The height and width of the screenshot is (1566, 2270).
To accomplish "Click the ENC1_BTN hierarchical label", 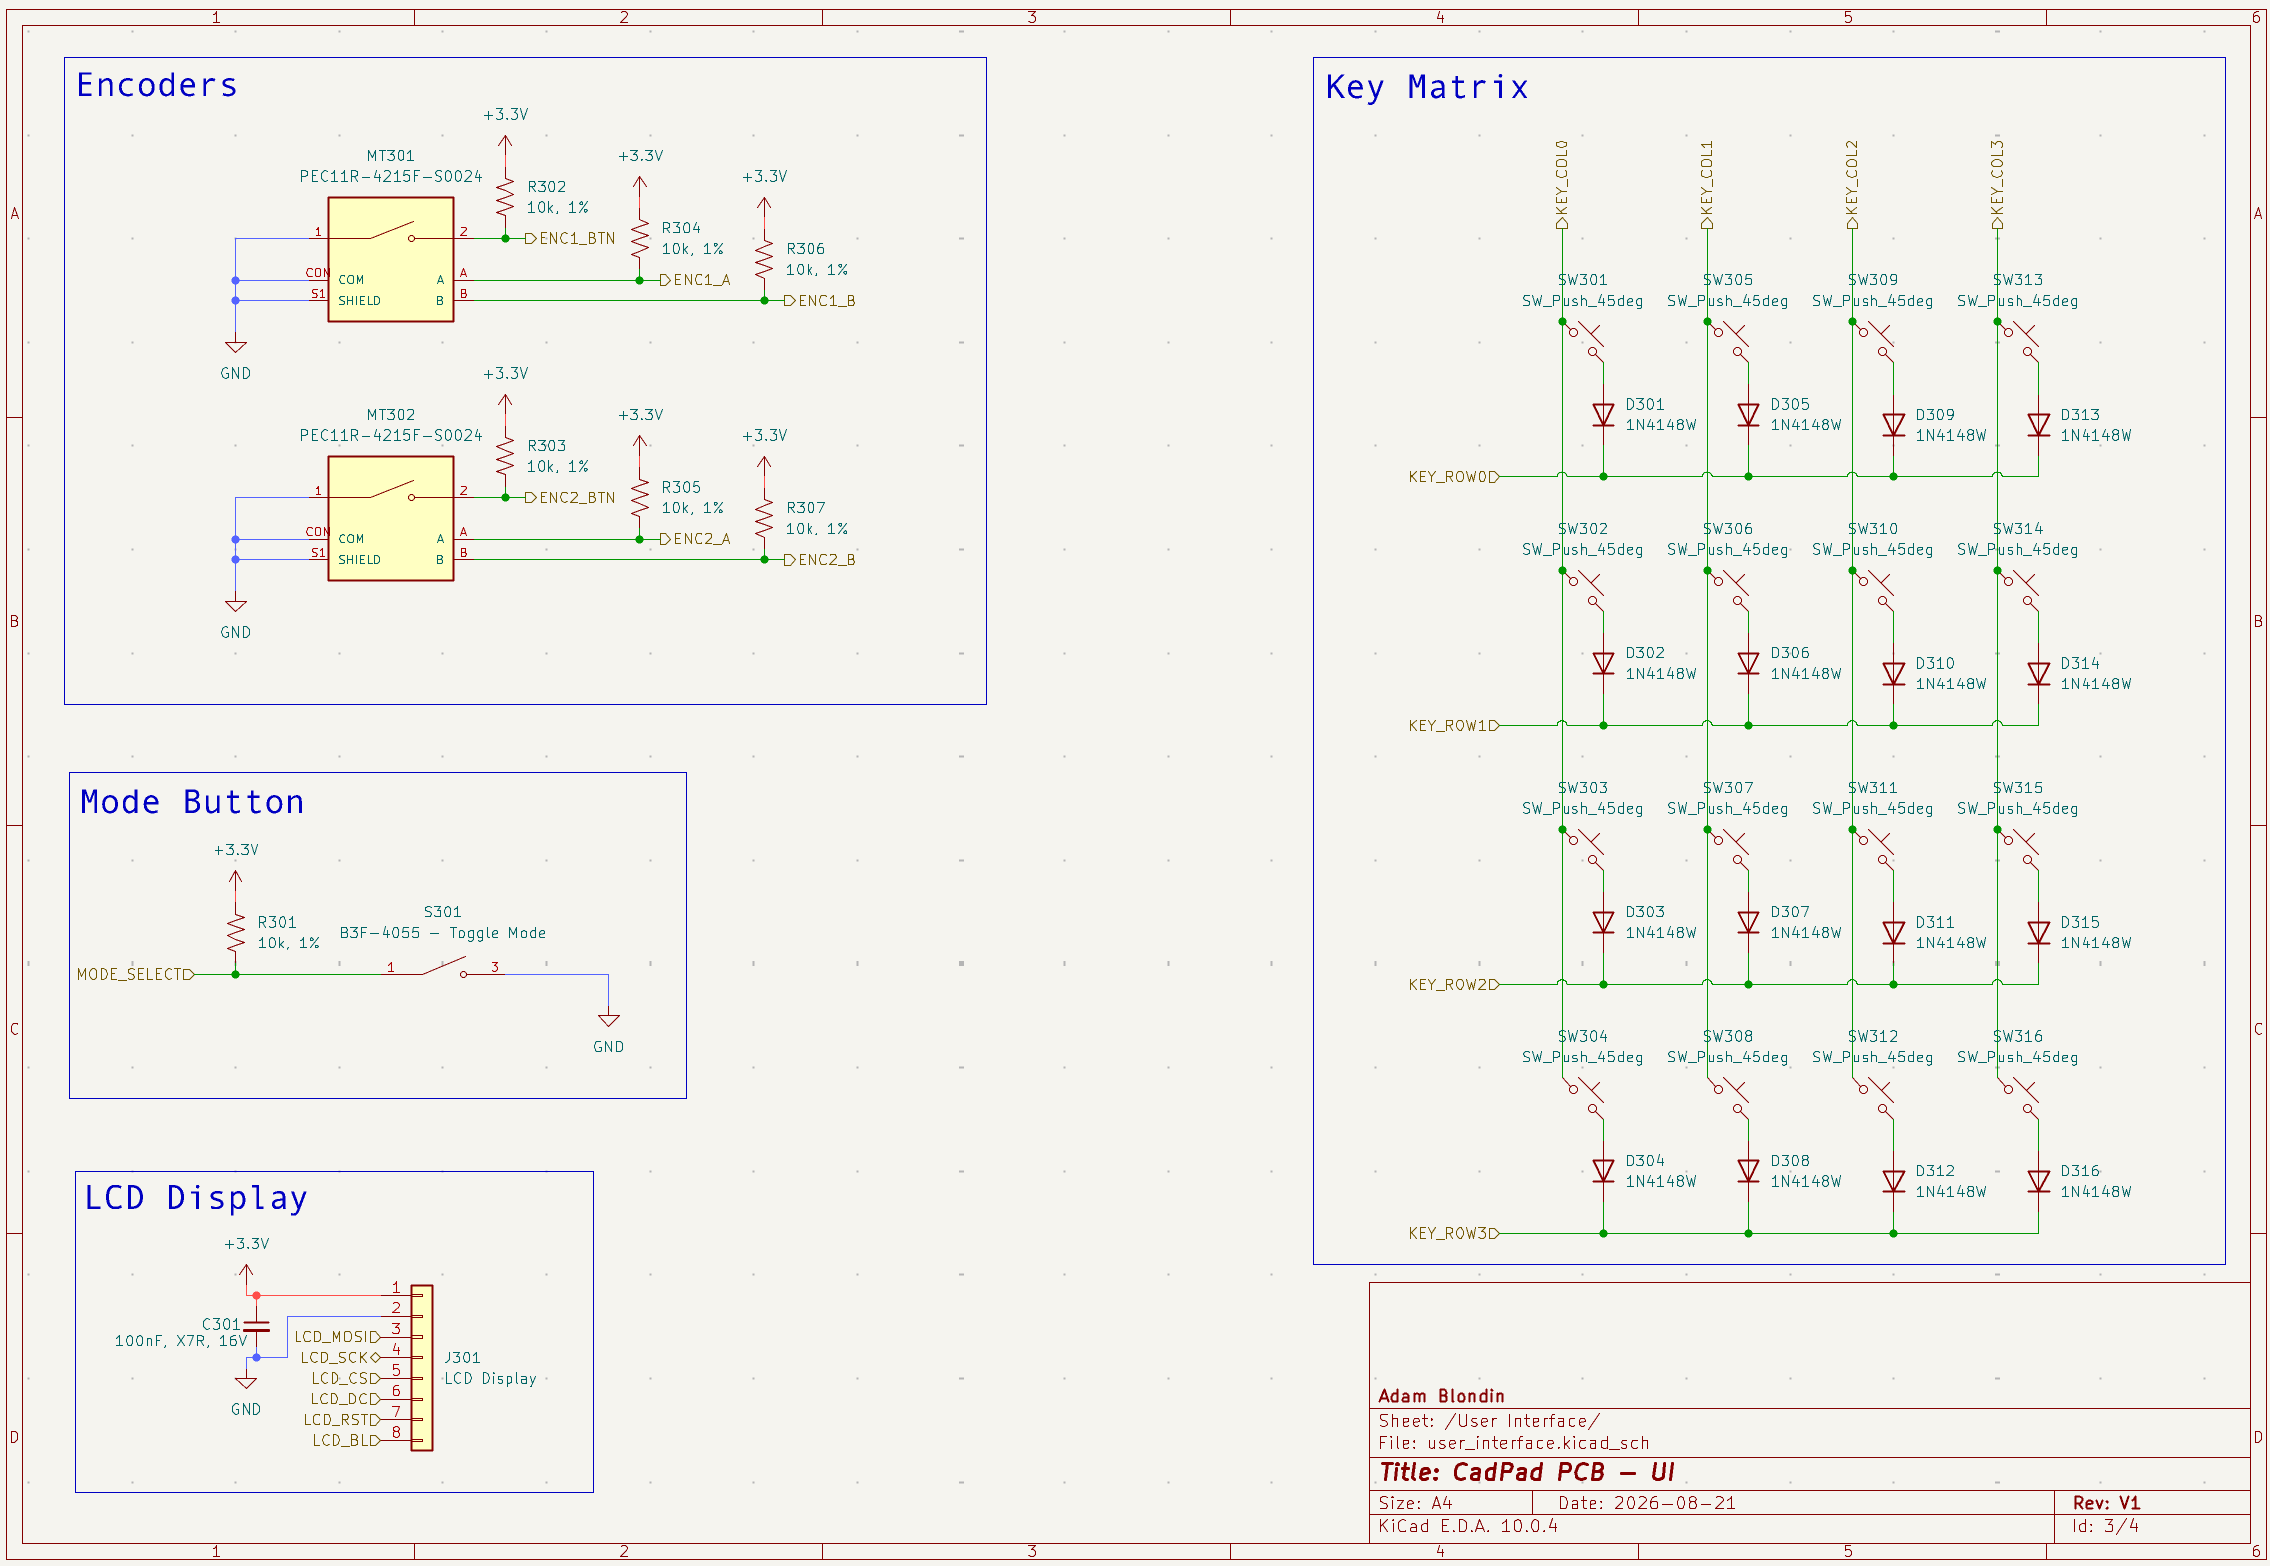I will point(571,238).
